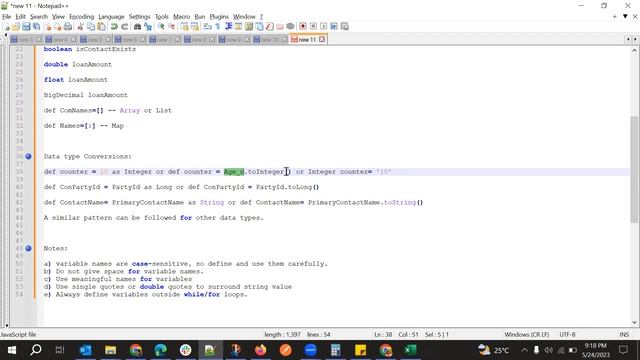Toggle synchronized horizontal scrolling
The width and height of the screenshot is (640, 360).
195,27
